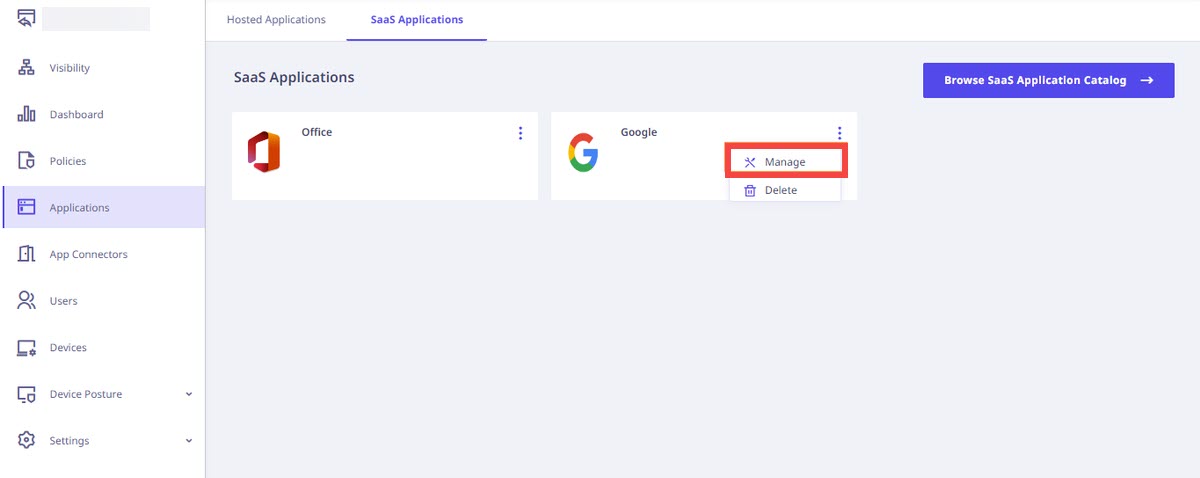Toggle the Google card three-dot menu

[840, 133]
